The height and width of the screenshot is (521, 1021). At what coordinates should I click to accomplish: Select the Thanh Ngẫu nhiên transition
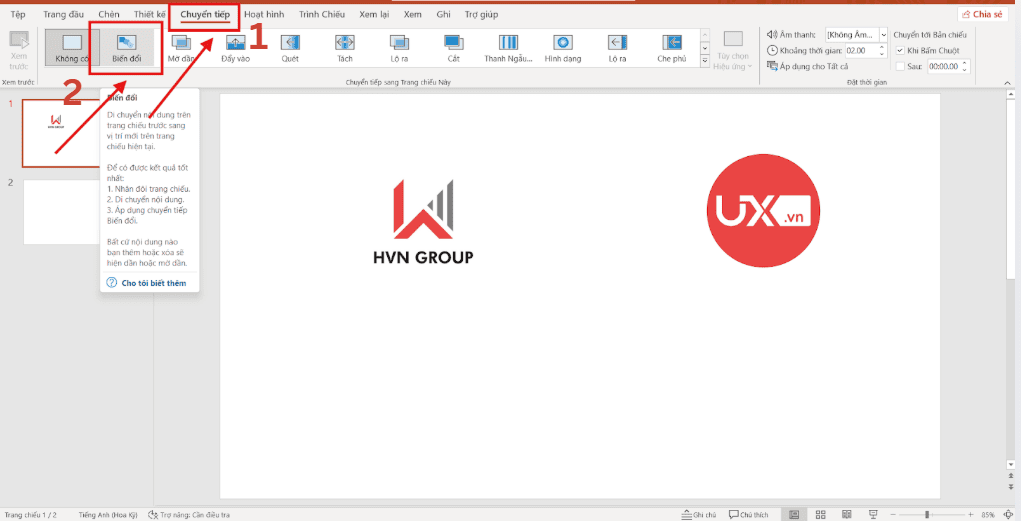pos(509,47)
